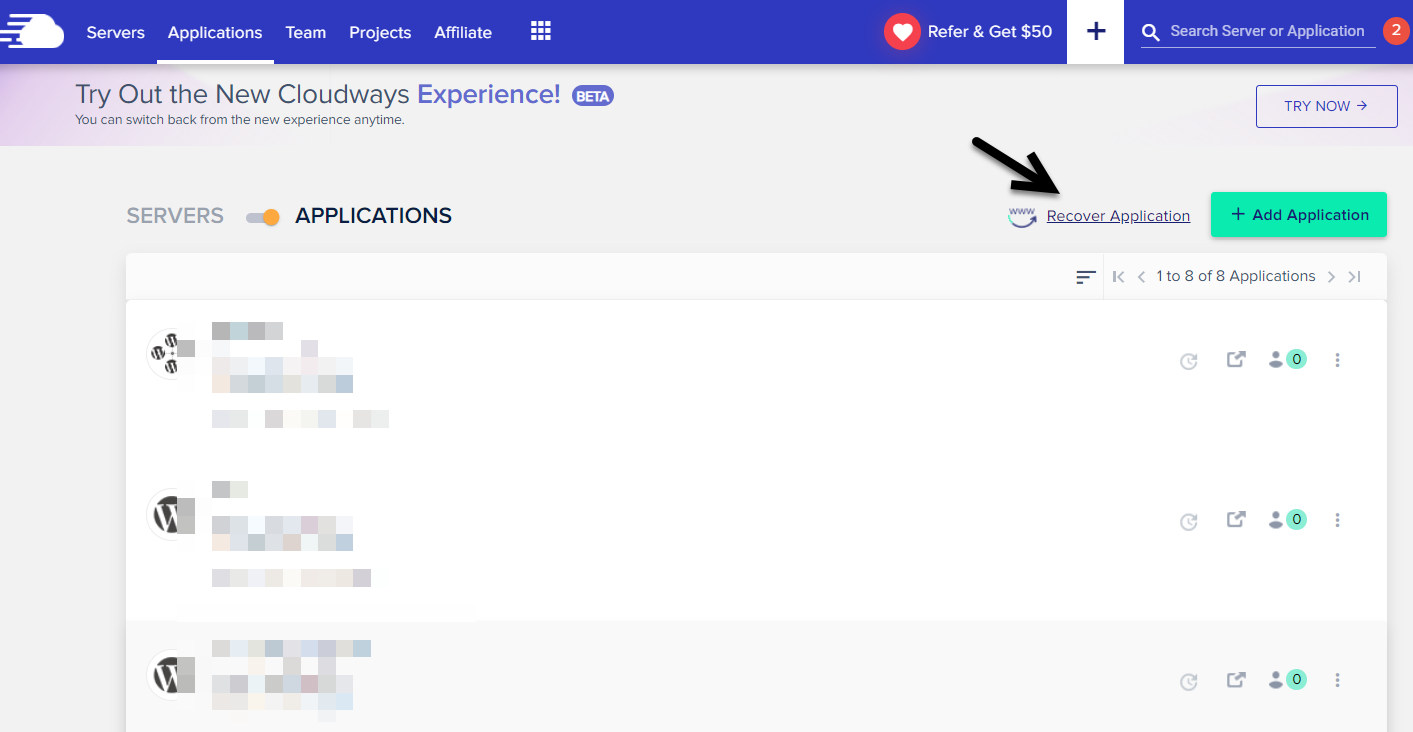Open the Applications nav tab
This screenshot has width=1413, height=732.
click(x=215, y=32)
